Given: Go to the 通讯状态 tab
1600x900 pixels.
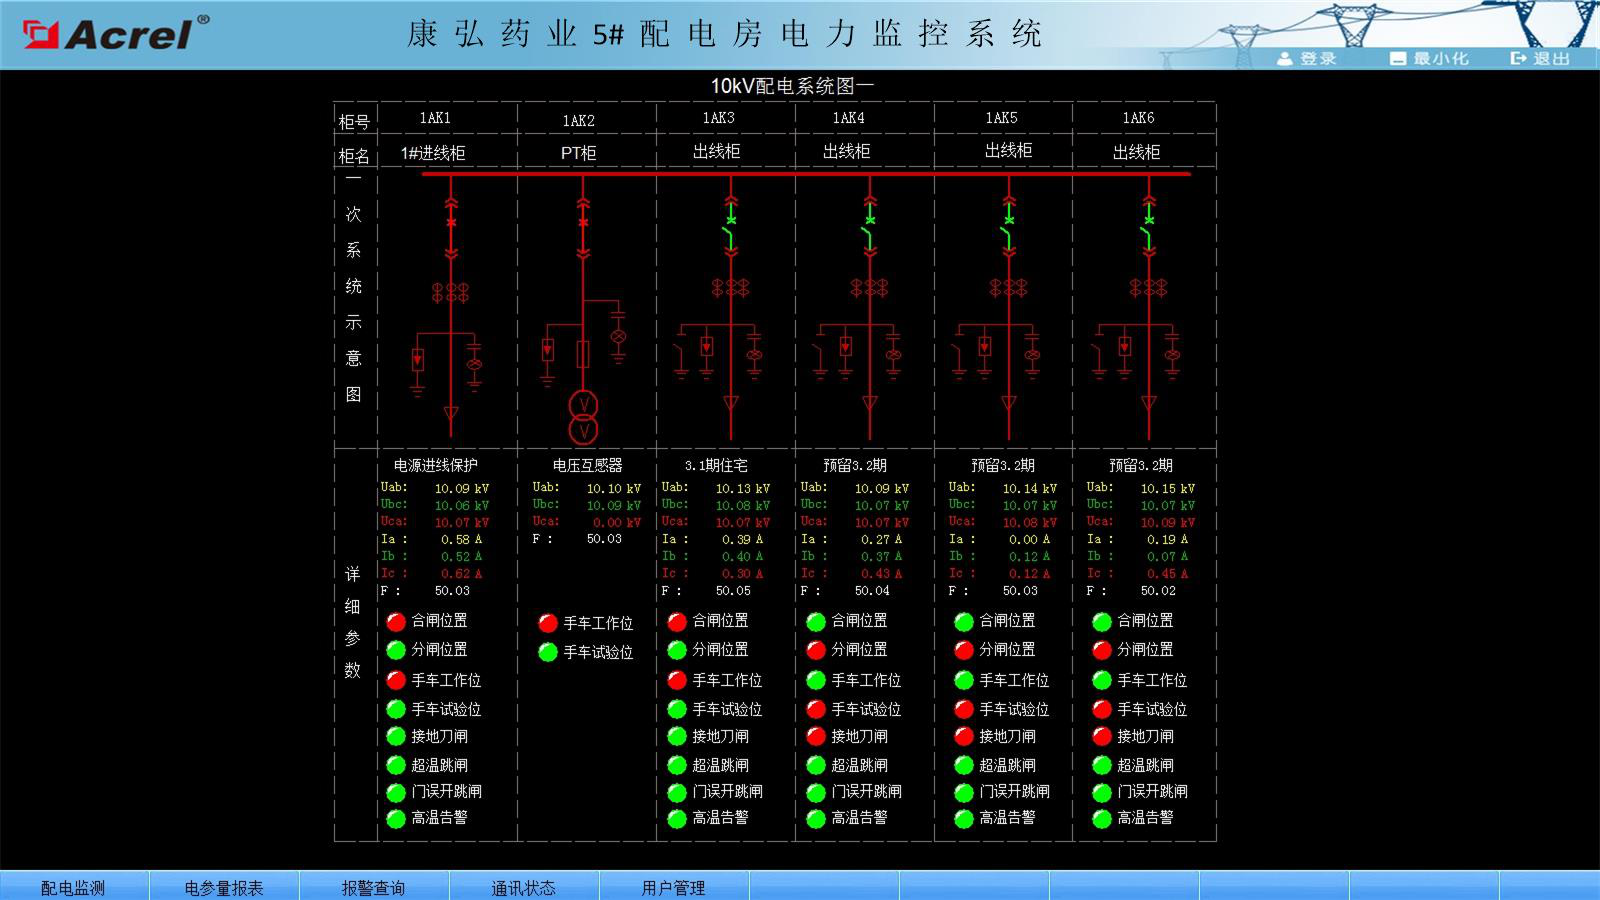Looking at the screenshot, I should 524,887.
